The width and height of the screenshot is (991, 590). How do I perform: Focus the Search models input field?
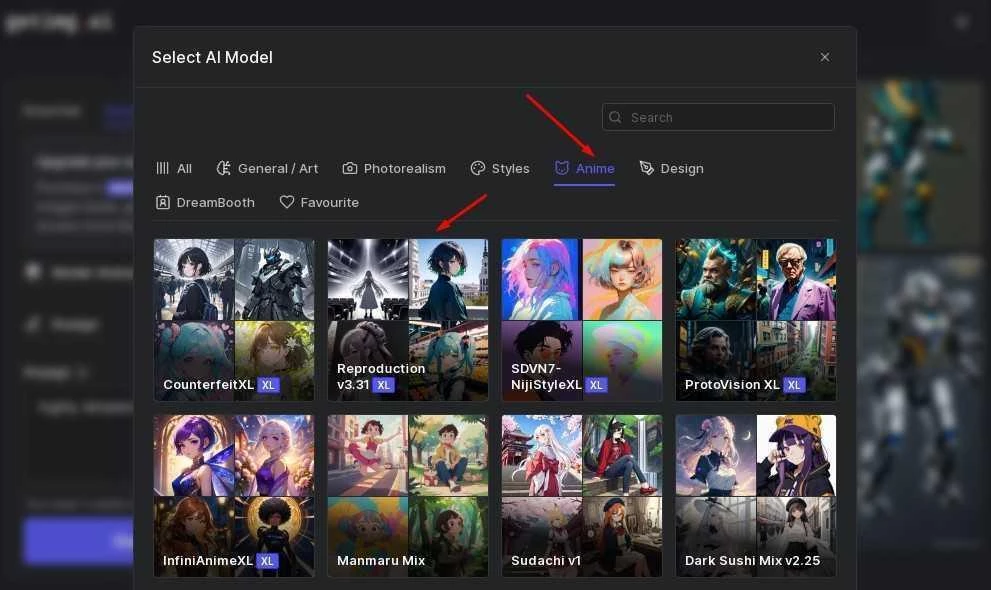click(718, 117)
